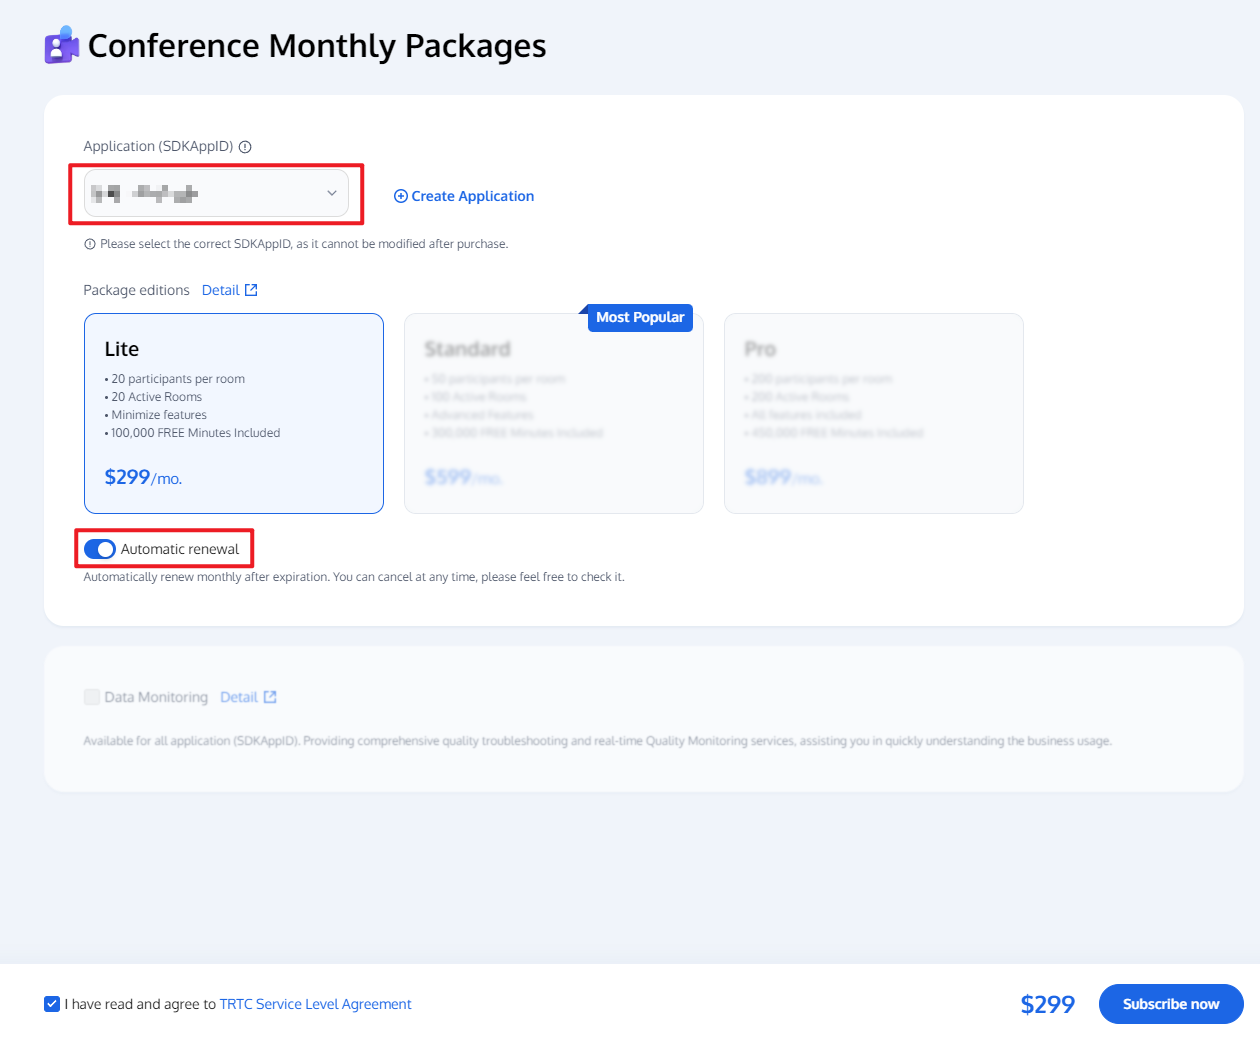This screenshot has height=1037, width=1260.
Task: Click the dropdown chevron in the application selector
Action: (331, 192)
